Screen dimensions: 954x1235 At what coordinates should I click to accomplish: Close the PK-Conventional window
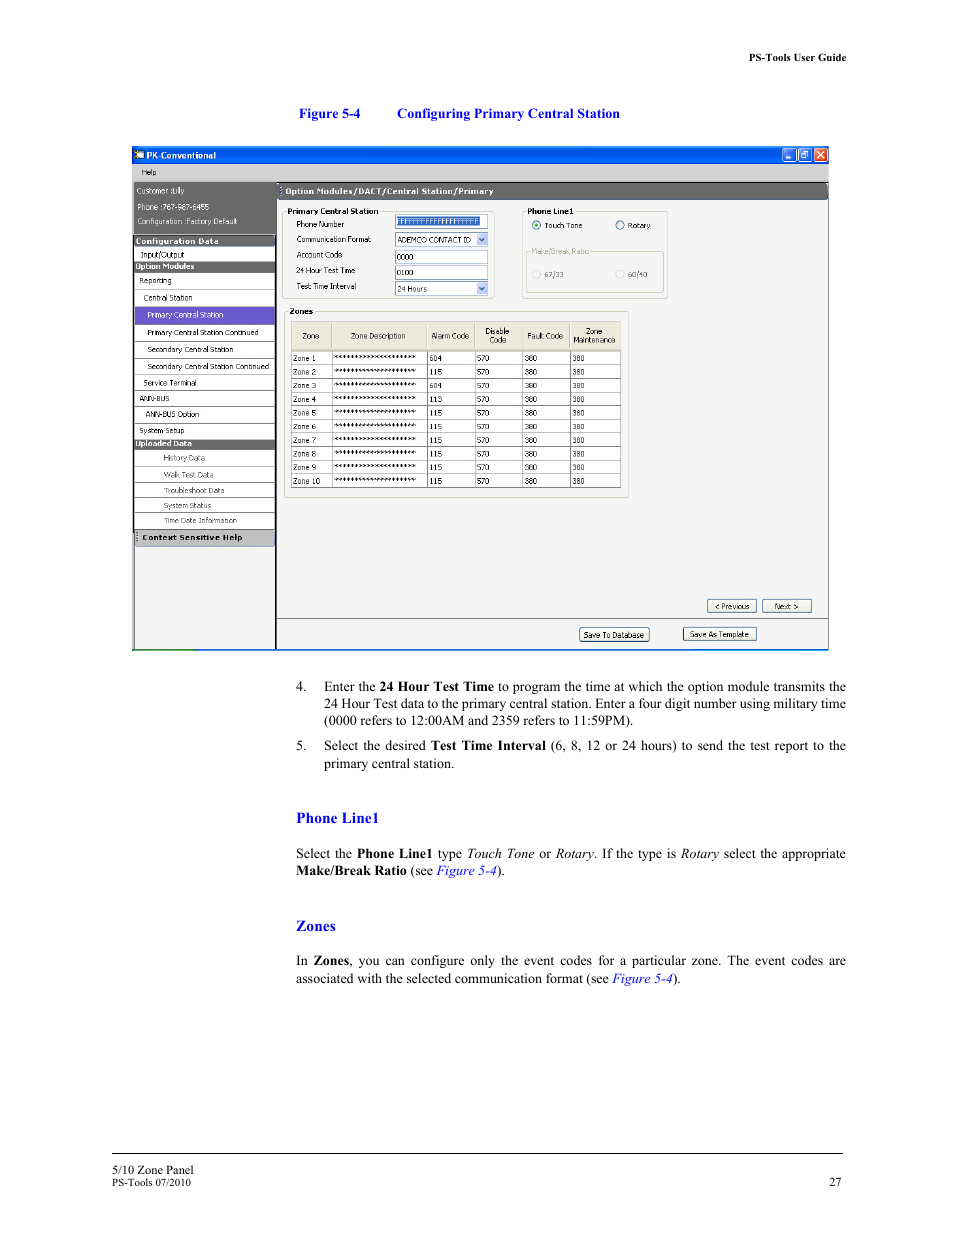[821, 155]
